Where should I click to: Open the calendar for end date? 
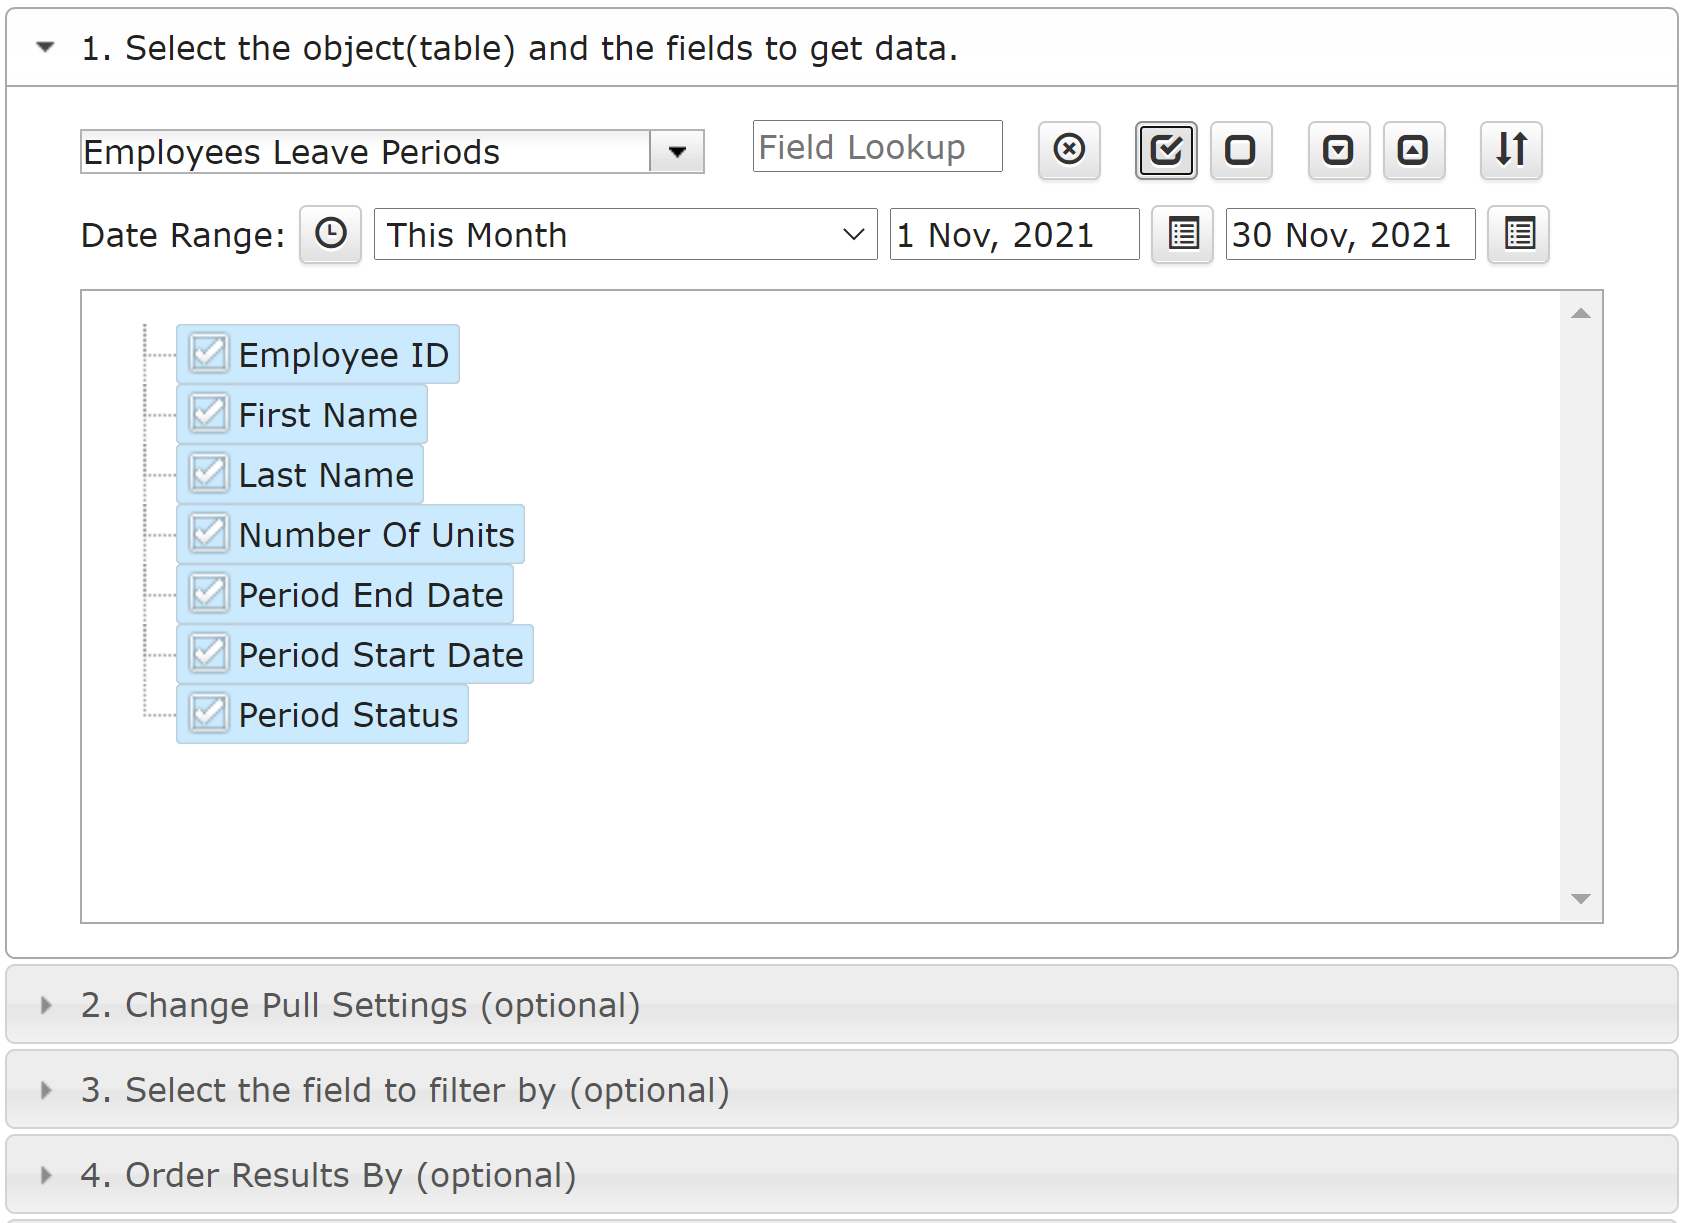click(1518, 234)
